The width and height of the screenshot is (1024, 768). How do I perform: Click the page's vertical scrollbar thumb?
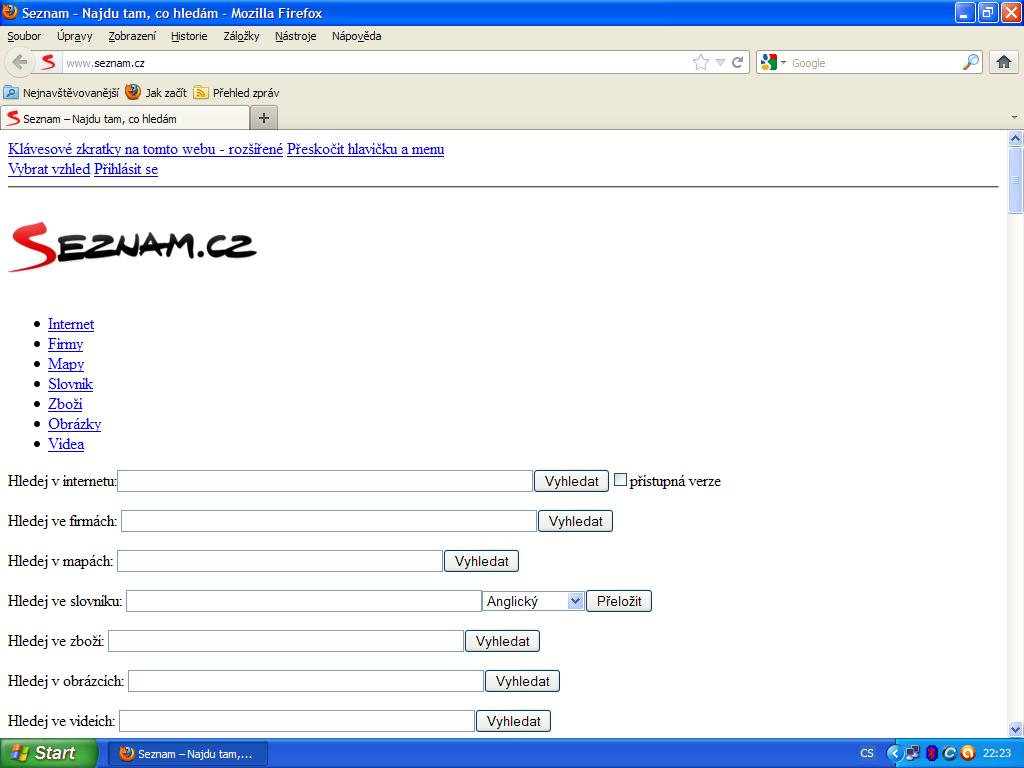pos(1015,180)
